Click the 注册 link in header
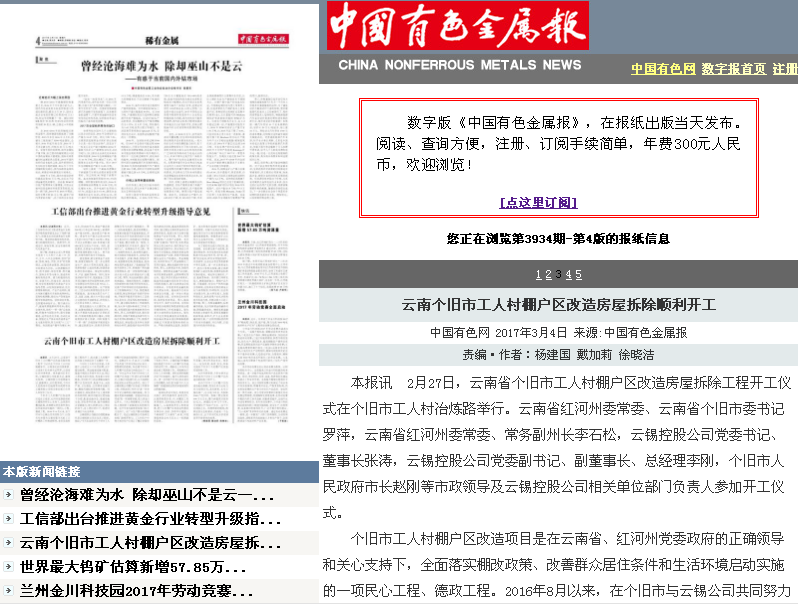The image size is (798, 611). pos(785,69)
